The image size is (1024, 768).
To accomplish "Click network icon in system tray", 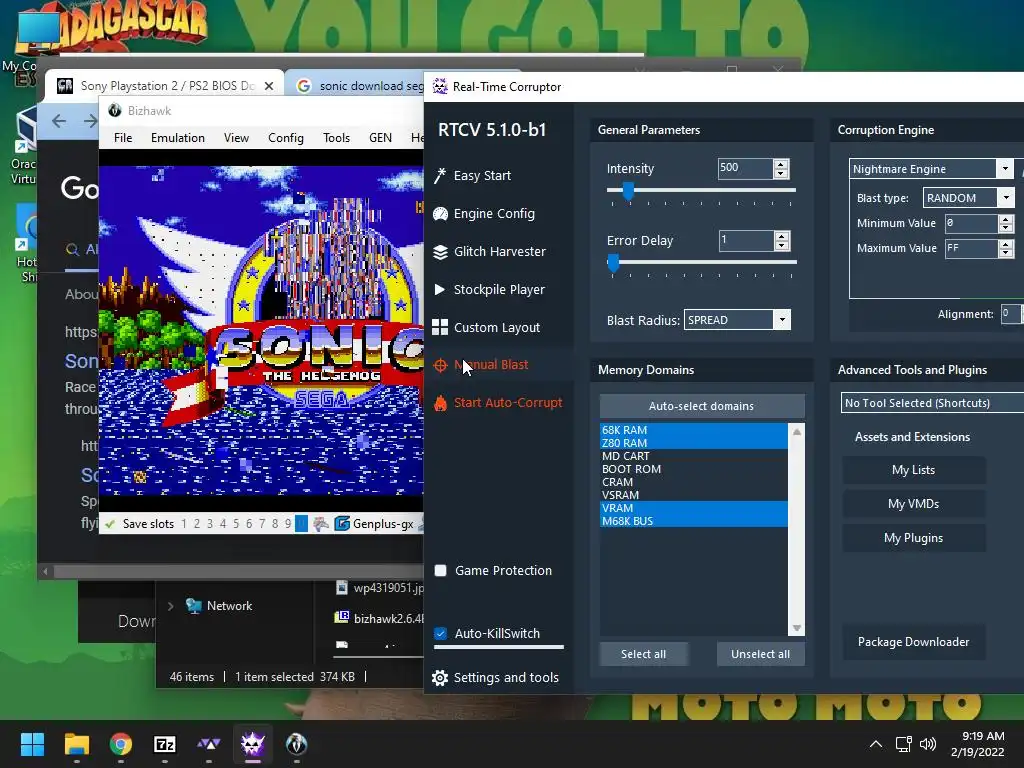I will click(x=904, y=744).
